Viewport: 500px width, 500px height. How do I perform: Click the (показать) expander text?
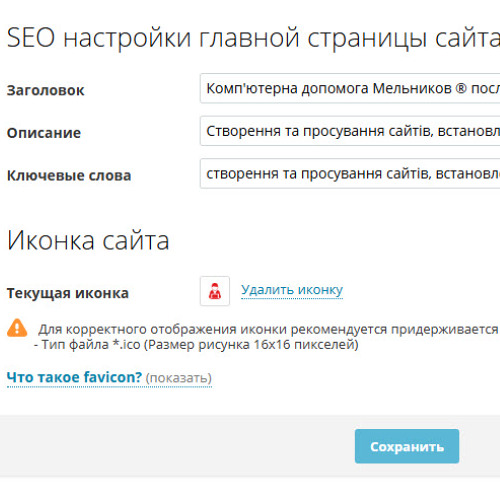point(179,378)
